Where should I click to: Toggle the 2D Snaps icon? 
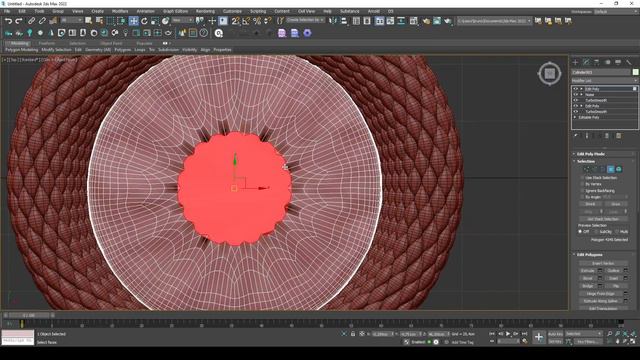[x=236, y=20]
